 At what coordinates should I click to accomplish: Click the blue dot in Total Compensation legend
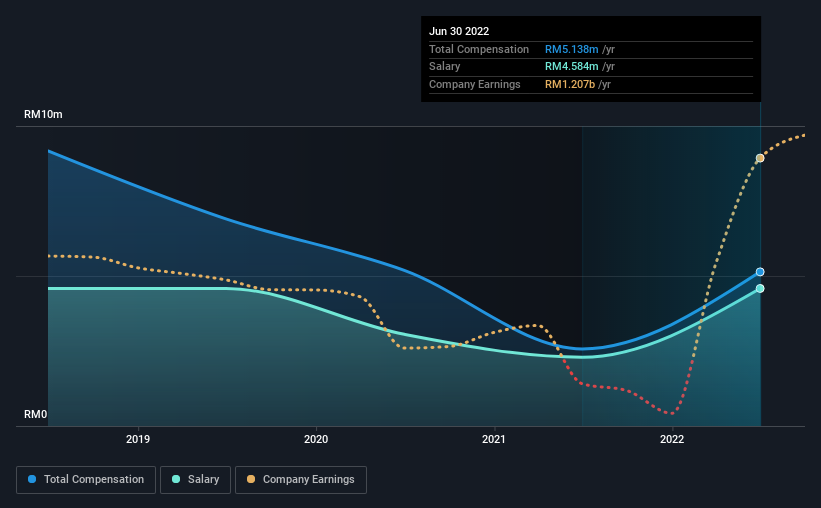[32, 479]
